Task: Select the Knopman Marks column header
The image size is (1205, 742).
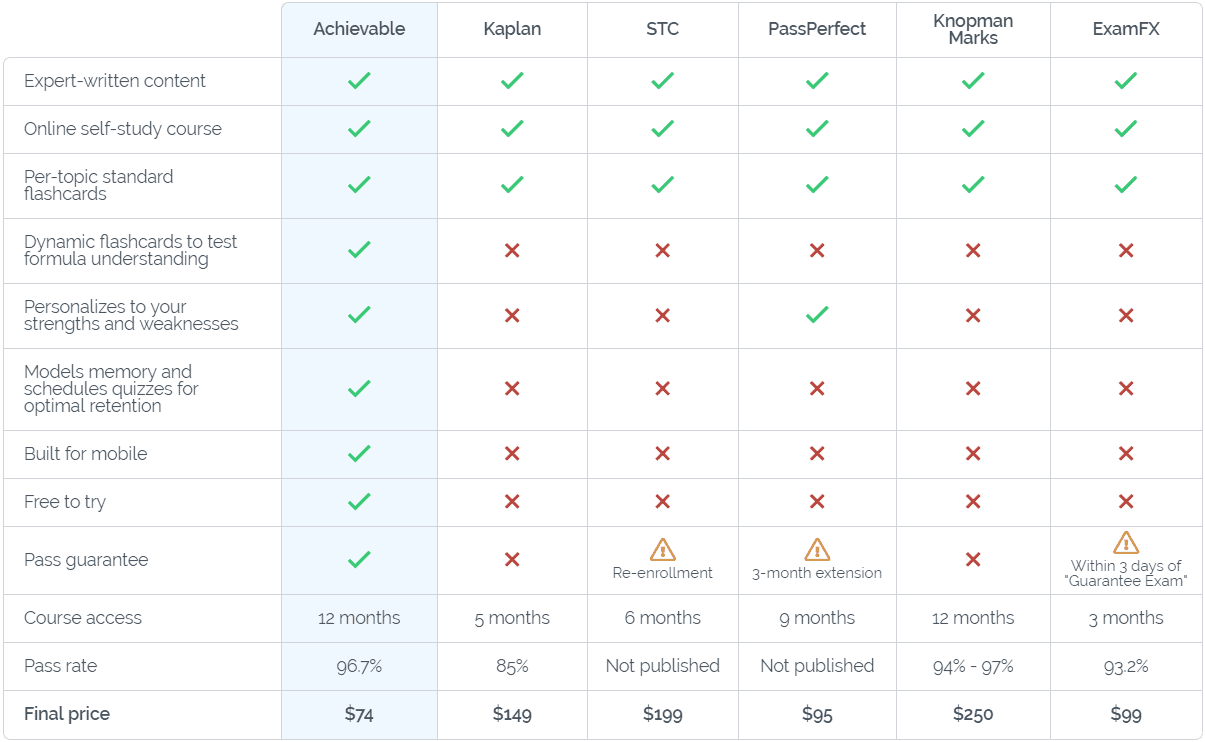Action: (973, 30)
